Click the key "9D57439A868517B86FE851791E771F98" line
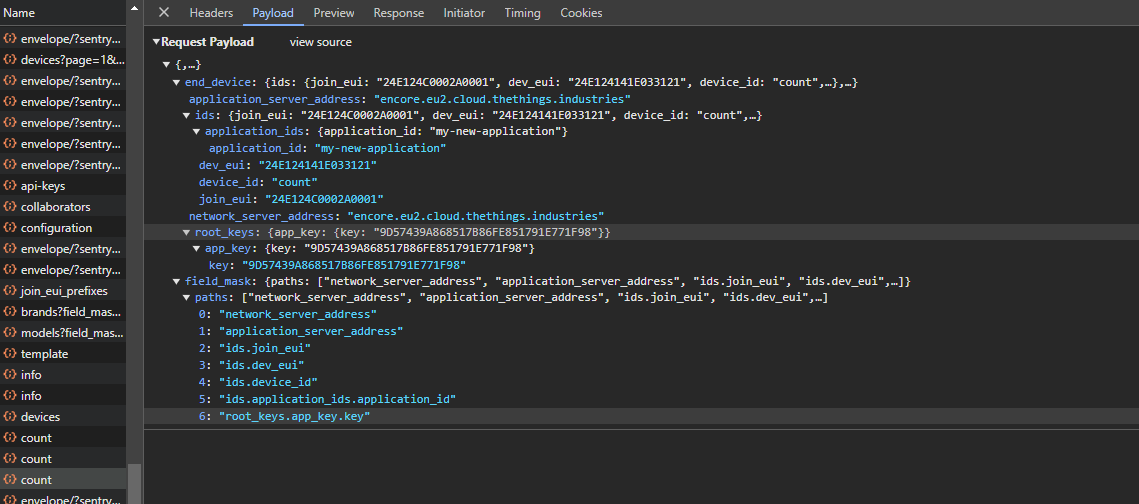 tap(337, 266)
